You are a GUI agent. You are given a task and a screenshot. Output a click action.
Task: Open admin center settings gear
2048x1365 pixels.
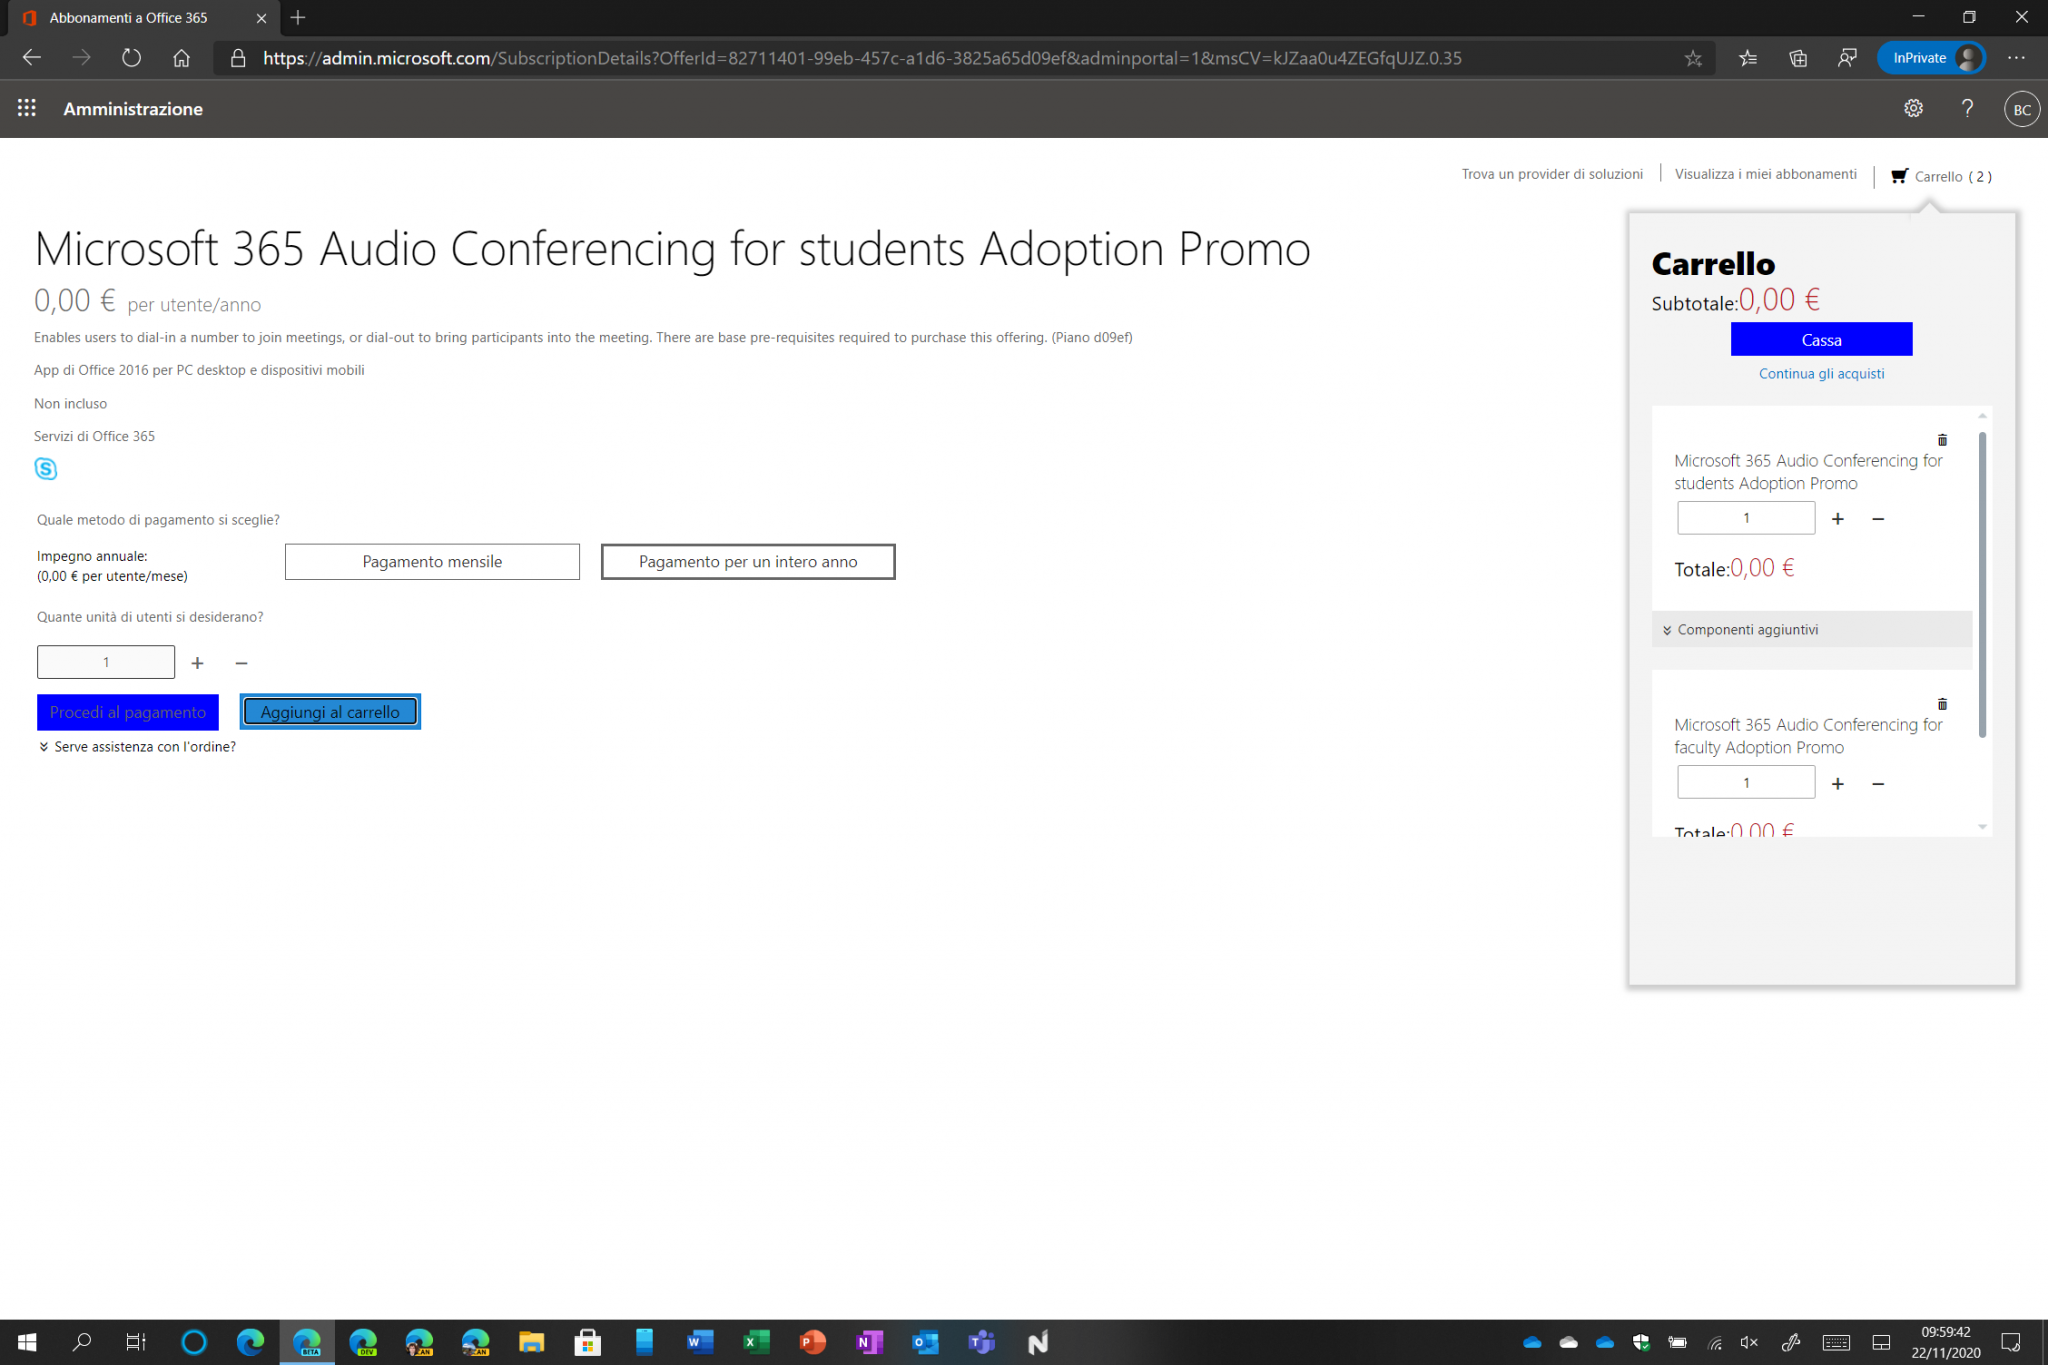click(1913, 109)
